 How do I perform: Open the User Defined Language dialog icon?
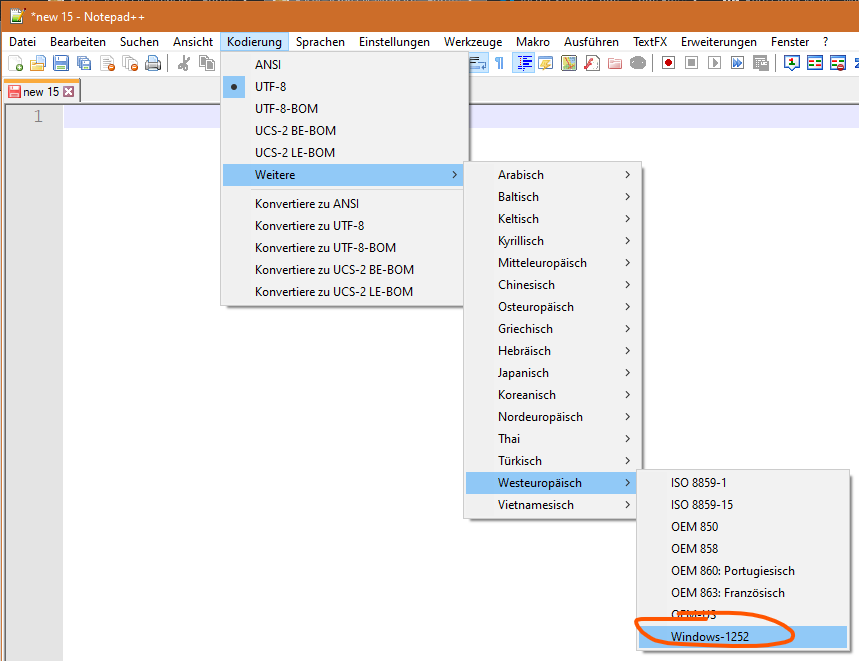(546, 64)
